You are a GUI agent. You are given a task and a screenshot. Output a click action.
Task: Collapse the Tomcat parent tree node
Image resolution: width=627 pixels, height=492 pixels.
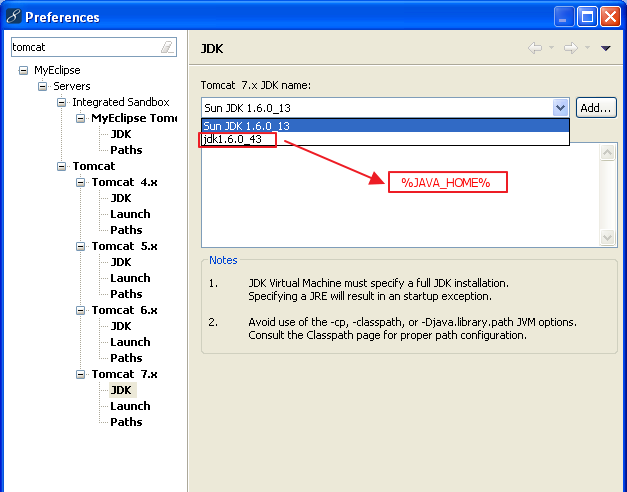61,166
